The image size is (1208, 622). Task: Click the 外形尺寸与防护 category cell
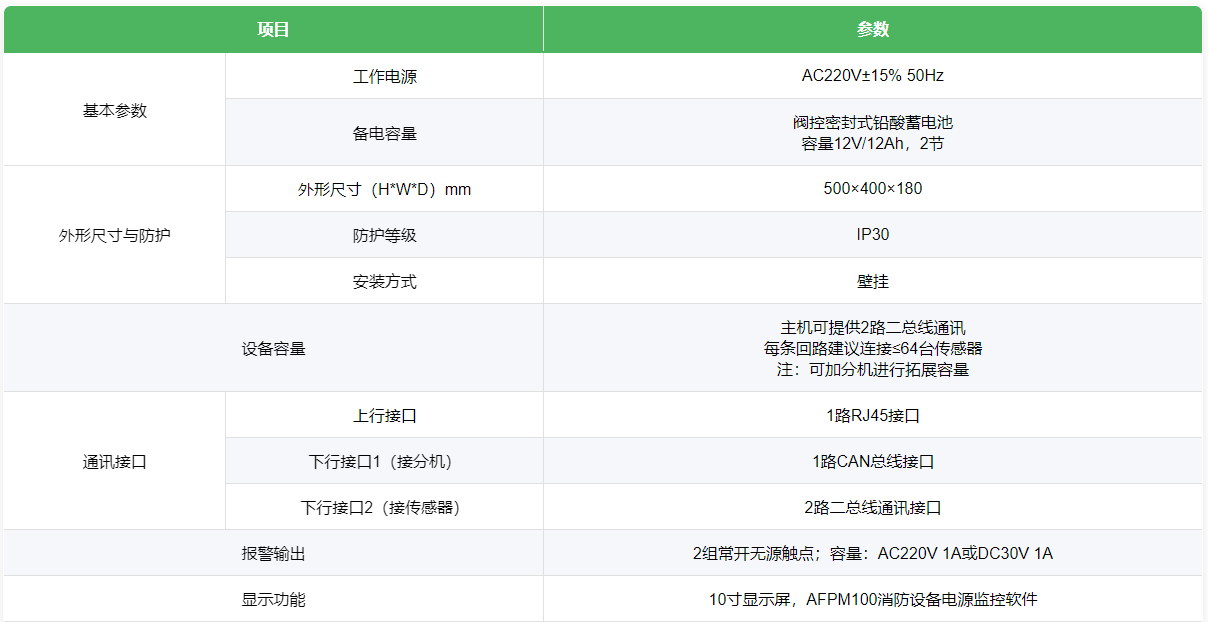(x=115, y=236)
